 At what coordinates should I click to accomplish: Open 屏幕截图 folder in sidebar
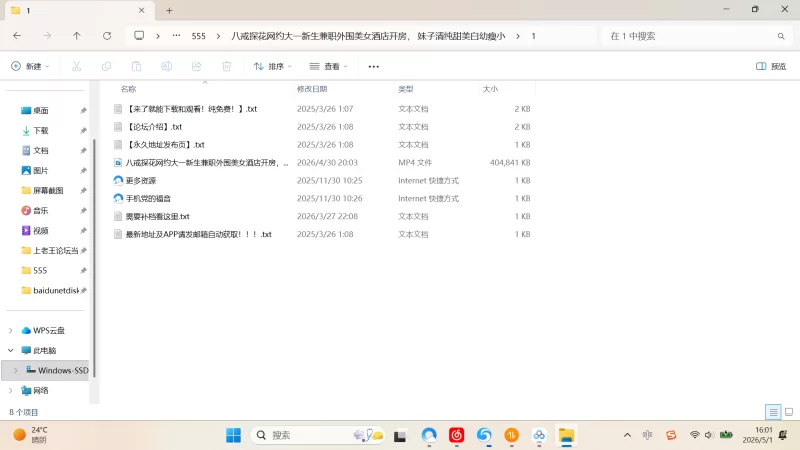coord(48,190)
